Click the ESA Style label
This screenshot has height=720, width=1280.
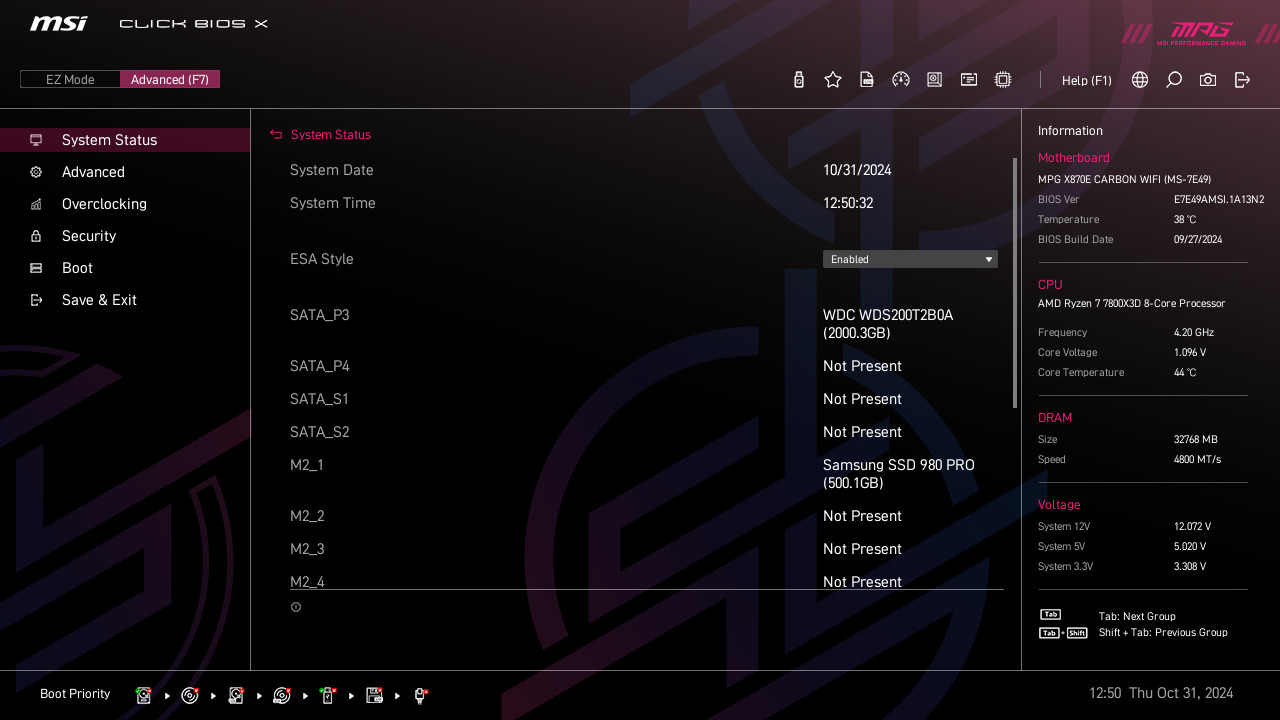(x=322, y=259)
